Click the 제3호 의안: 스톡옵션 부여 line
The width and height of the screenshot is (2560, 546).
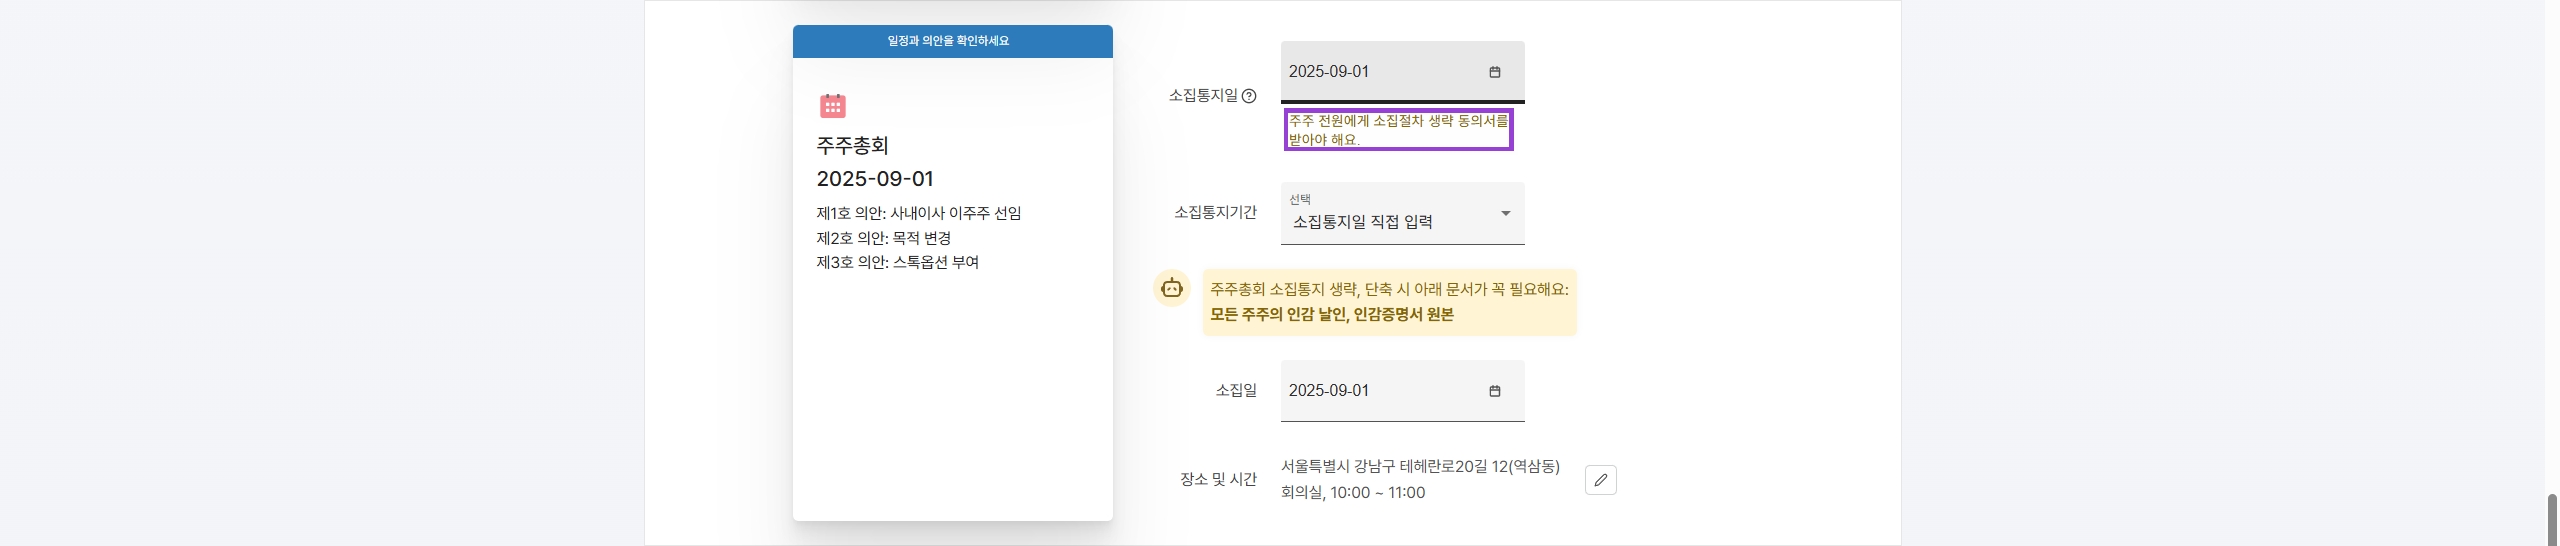point(898,262)
